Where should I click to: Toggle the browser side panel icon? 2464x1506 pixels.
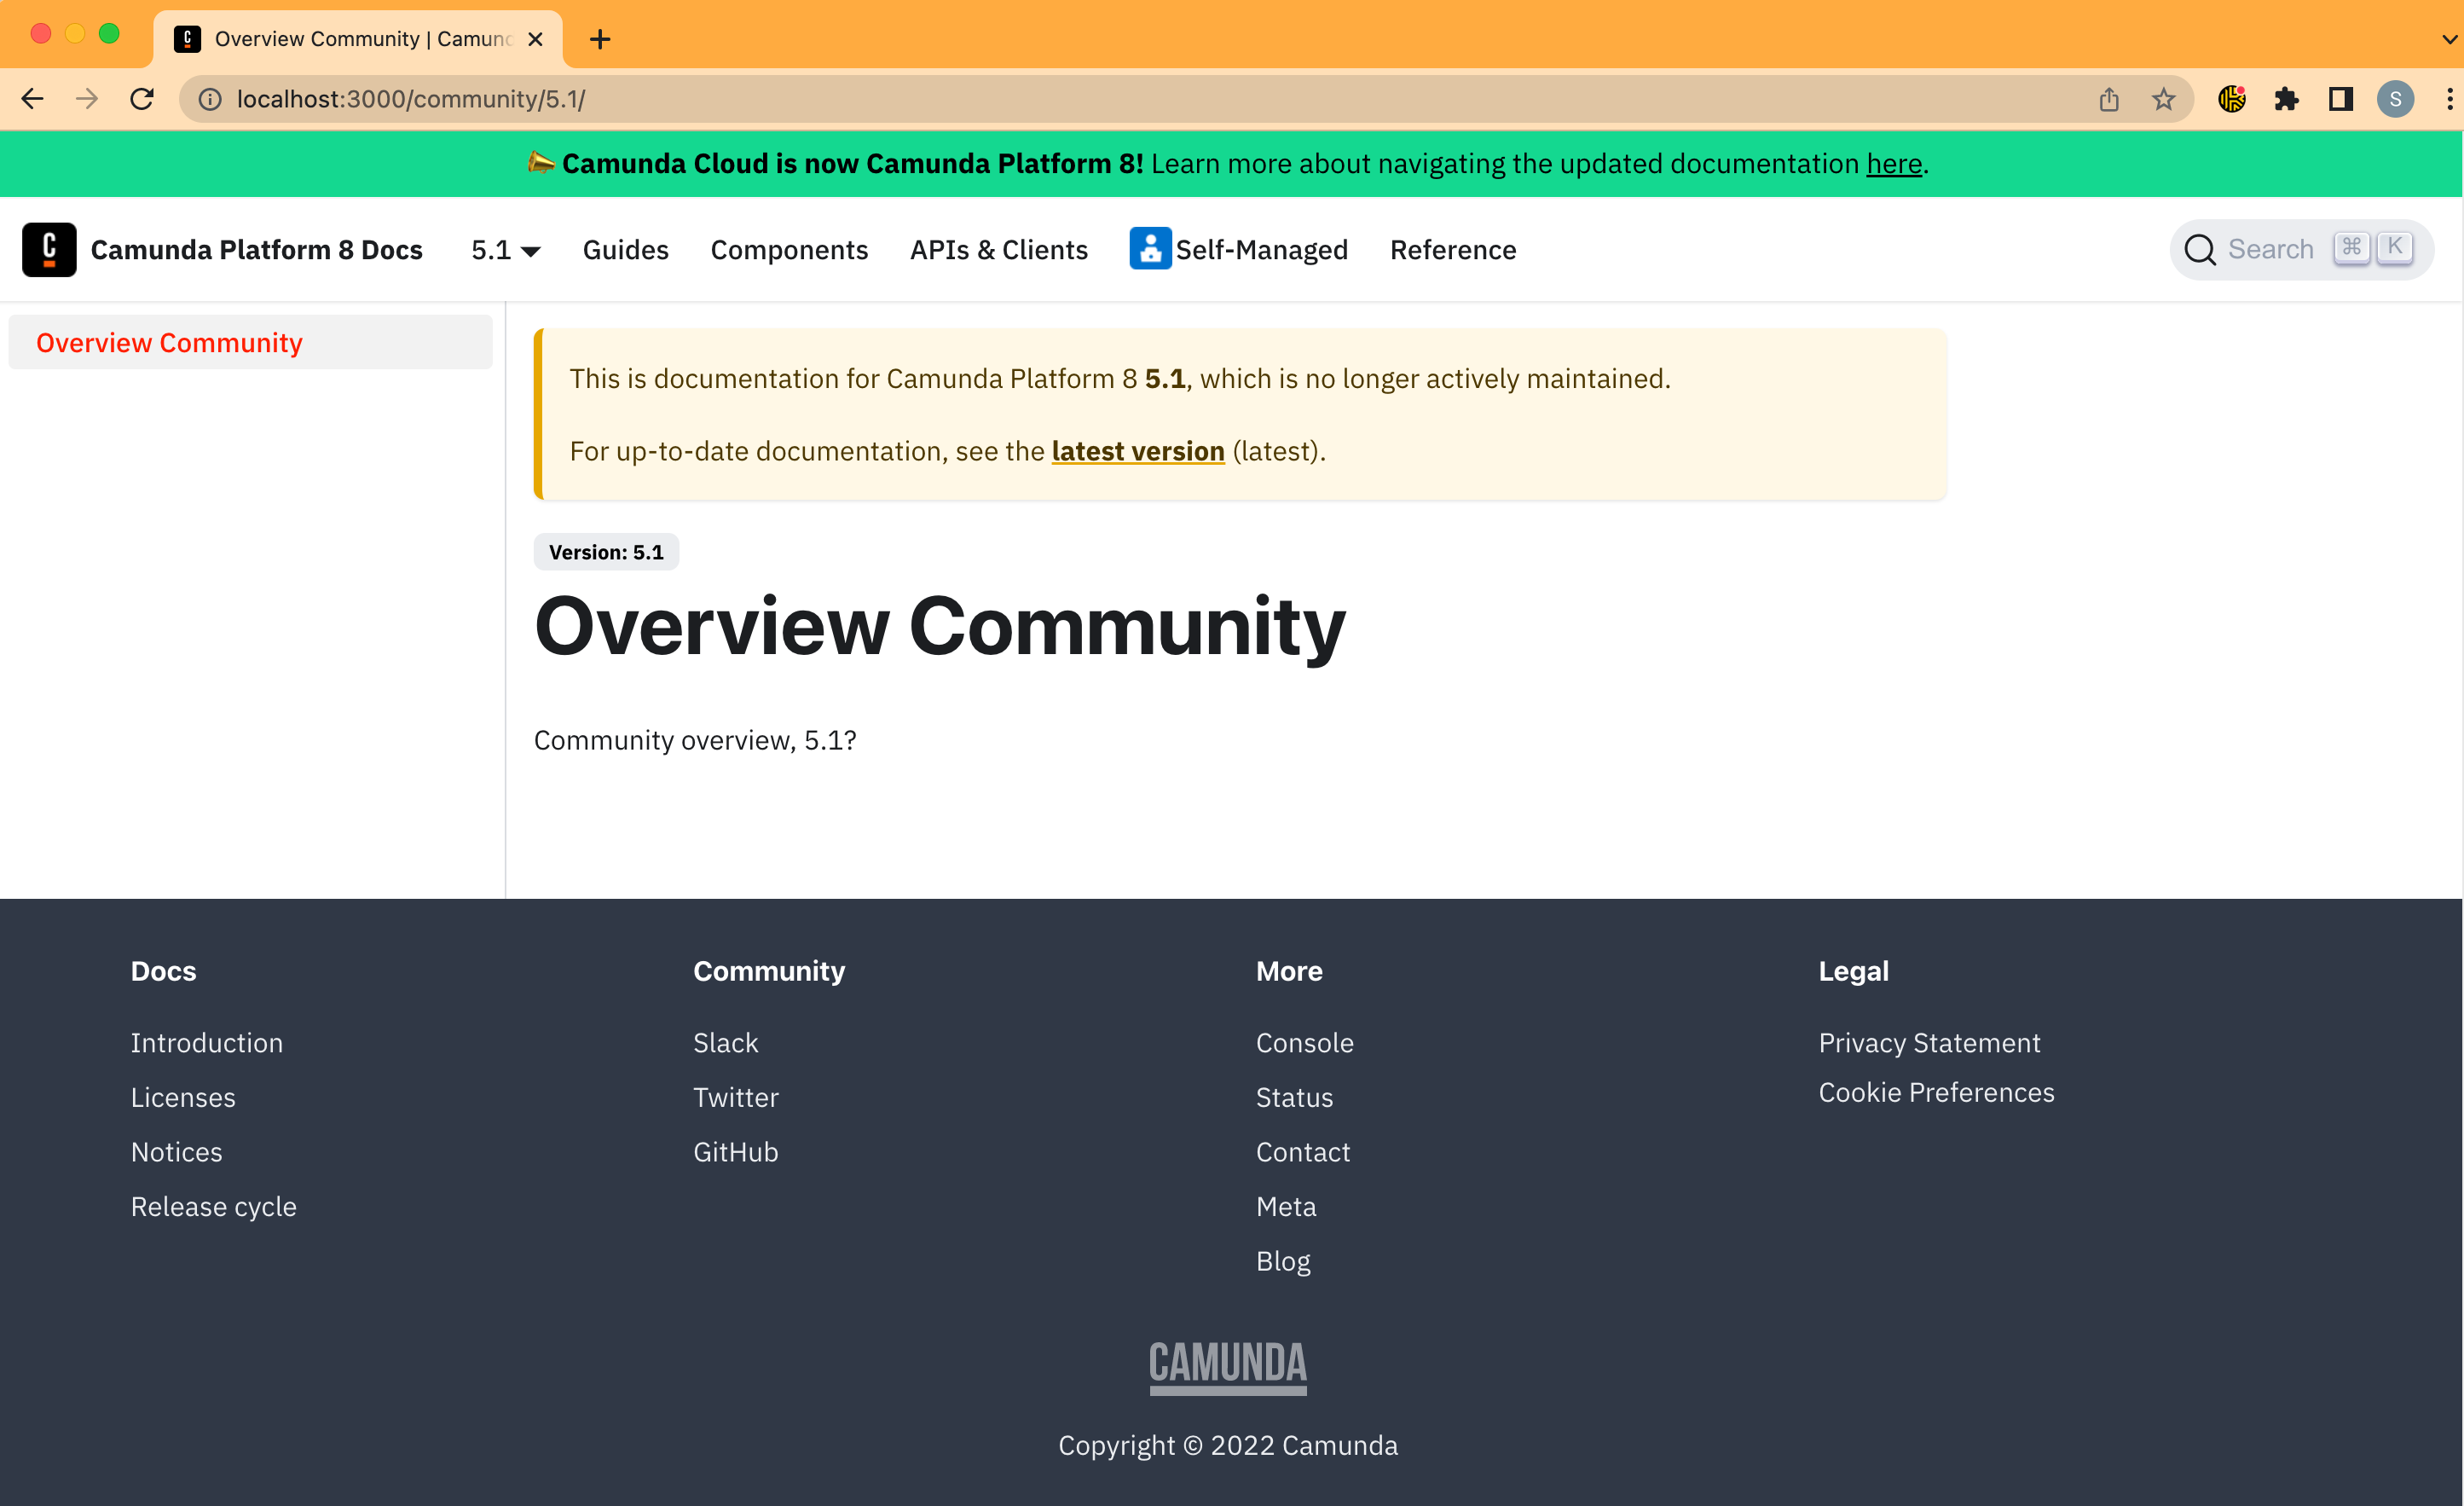pyautogui.click(x=2340, y=99)
